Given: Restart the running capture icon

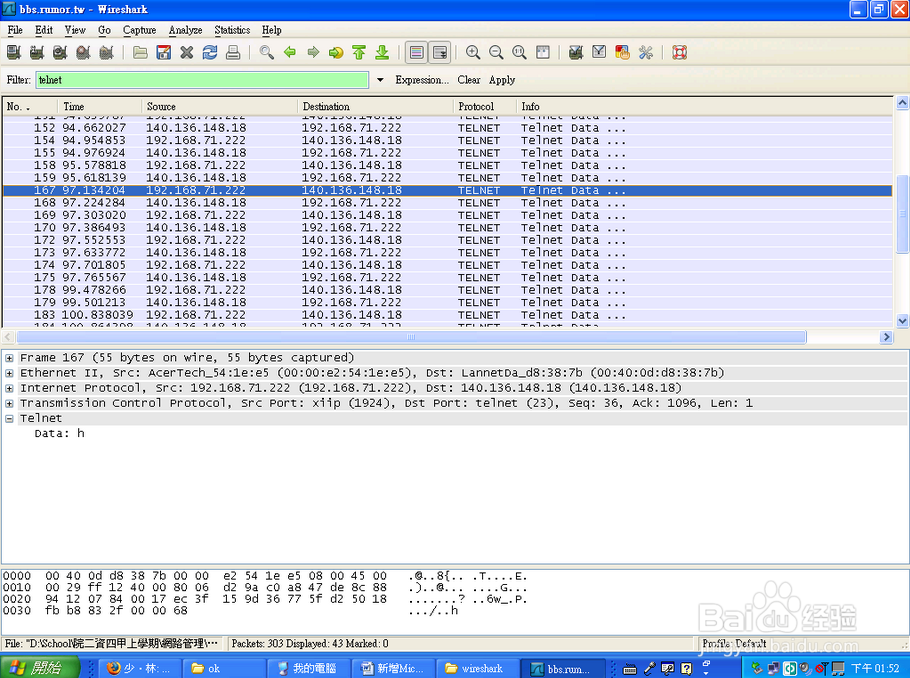Looking at the screenshot, I should pos(107,53).
